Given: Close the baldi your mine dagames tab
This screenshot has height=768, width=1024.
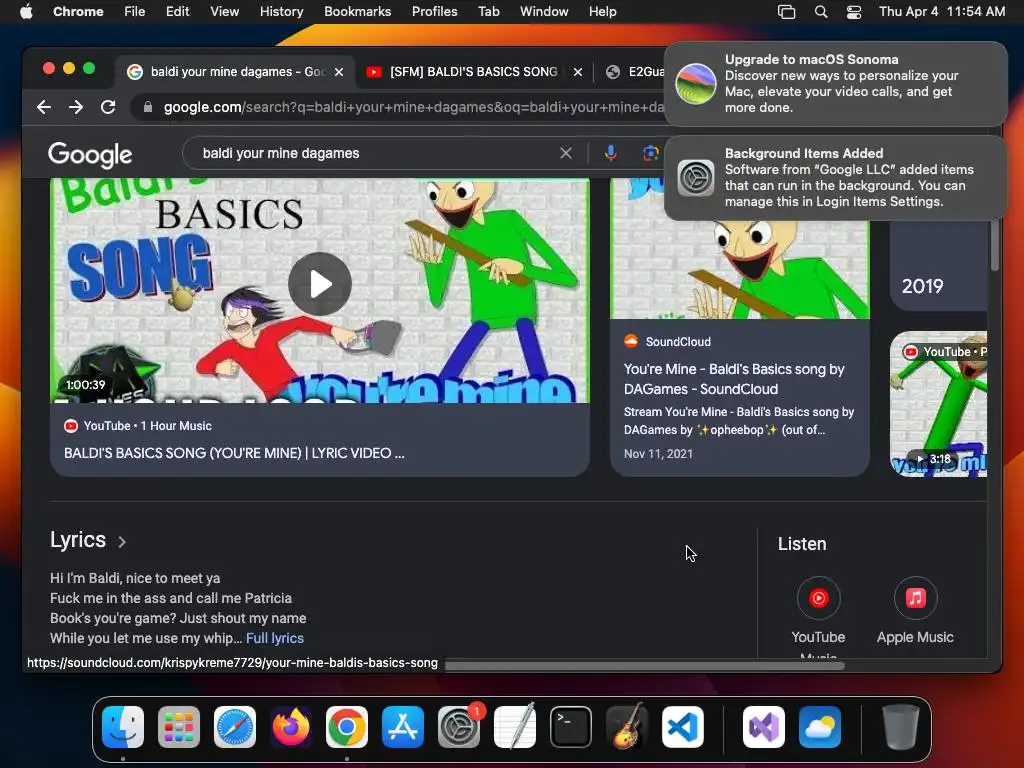Looking at the screenshot, I should pos(339,72).
